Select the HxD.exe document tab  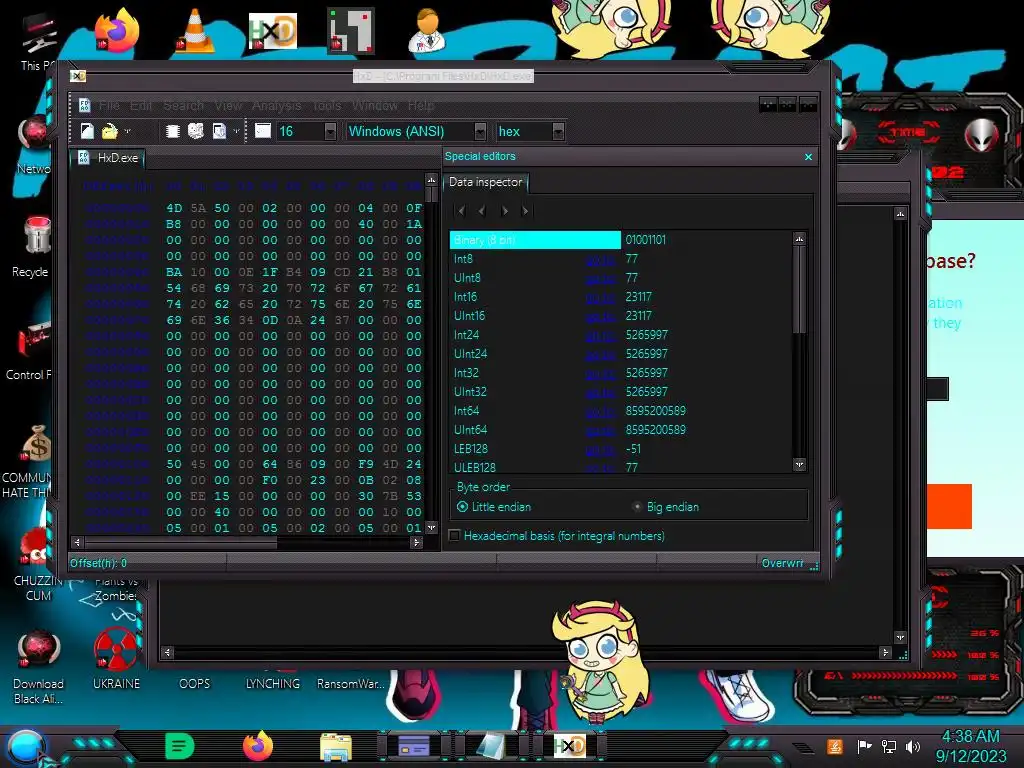pyautogui.click(x=108, y=158)
